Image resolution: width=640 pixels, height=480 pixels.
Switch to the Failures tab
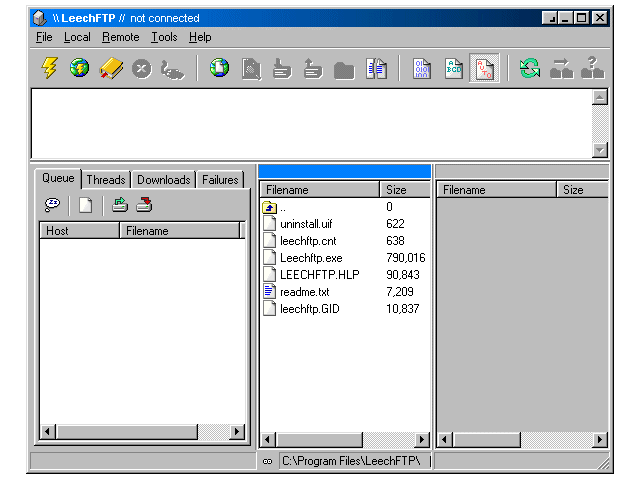click(219, 180)
